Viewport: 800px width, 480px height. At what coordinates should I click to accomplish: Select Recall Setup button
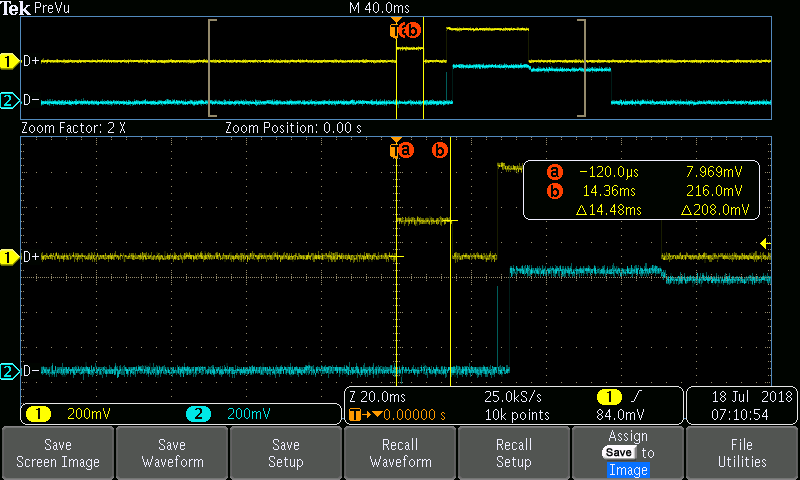coord(514,453)
